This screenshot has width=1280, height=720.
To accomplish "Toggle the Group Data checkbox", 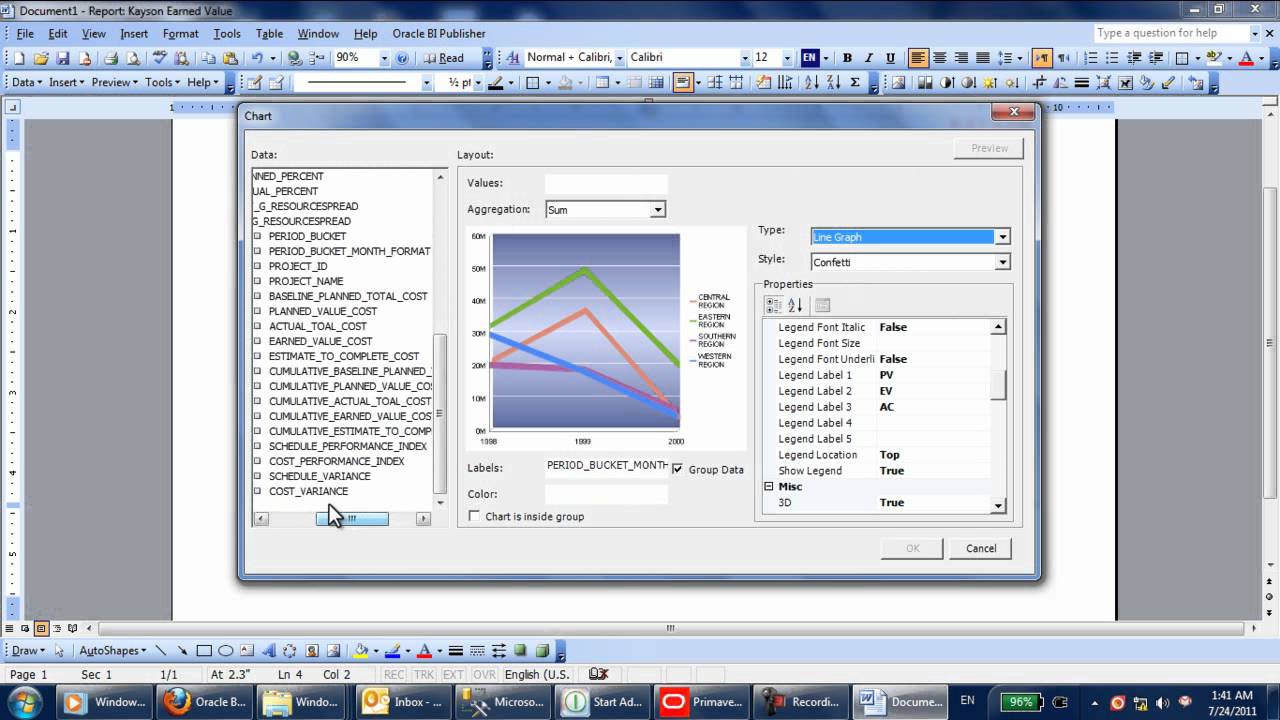I will tap(678, 469).
